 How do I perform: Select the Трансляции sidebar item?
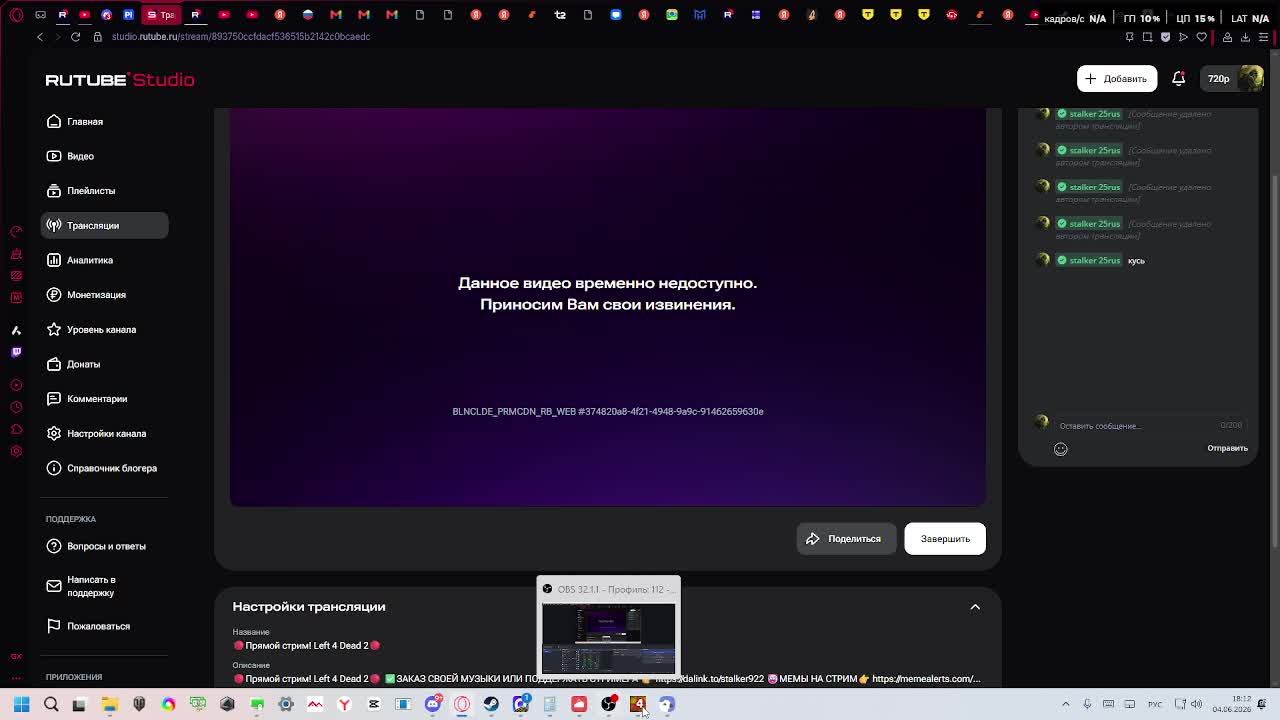pos(104,225)
